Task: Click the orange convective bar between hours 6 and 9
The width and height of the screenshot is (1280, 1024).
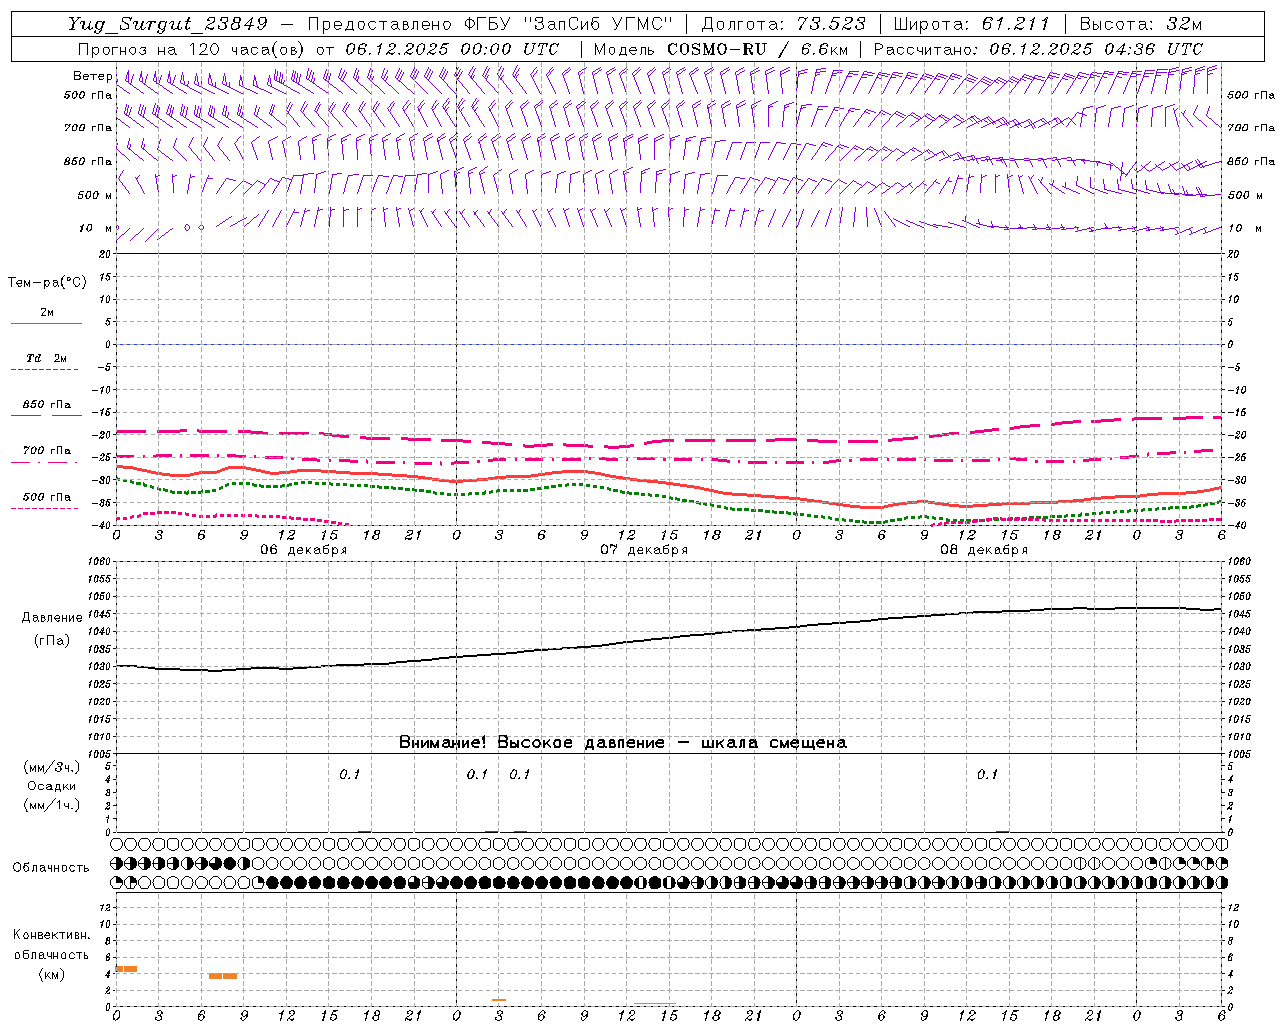Action: pyautogui.click(x=223, y=976)
